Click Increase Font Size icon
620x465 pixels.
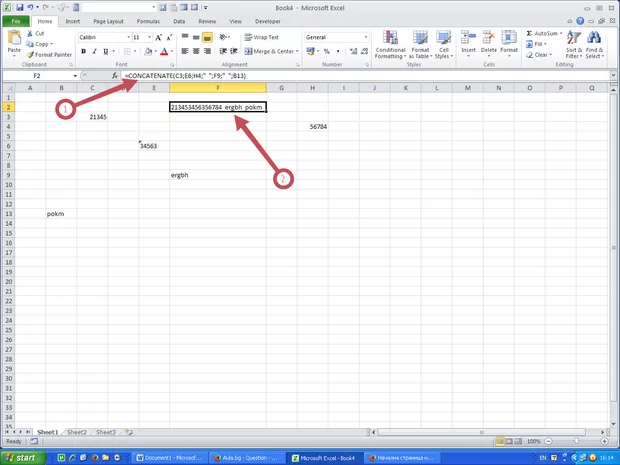point(158,38)
